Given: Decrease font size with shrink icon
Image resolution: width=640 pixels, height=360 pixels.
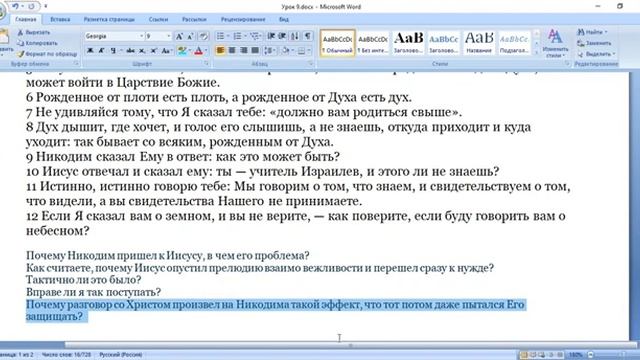Looking at the screenshot, I should point(191,36).
